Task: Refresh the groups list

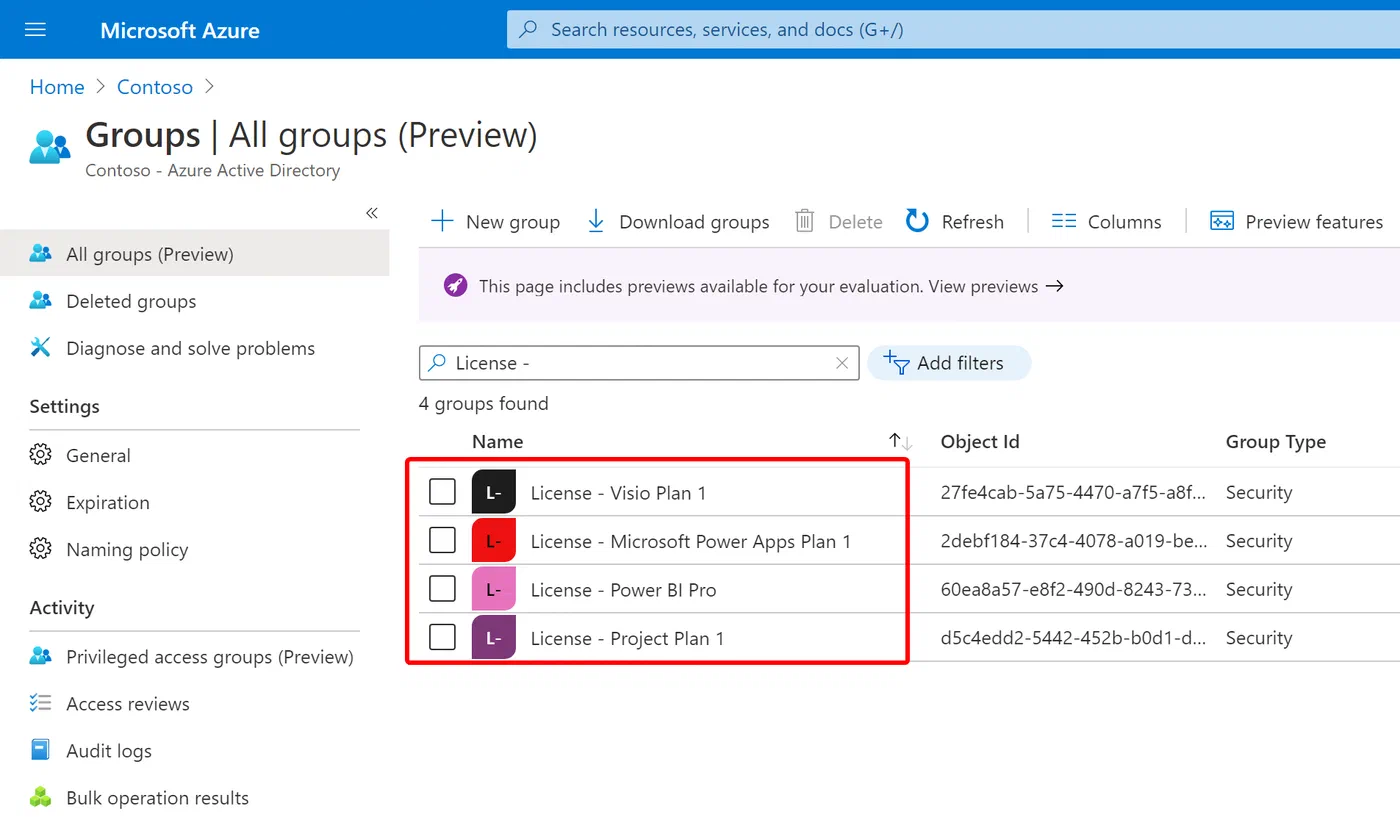Action: 955,222
